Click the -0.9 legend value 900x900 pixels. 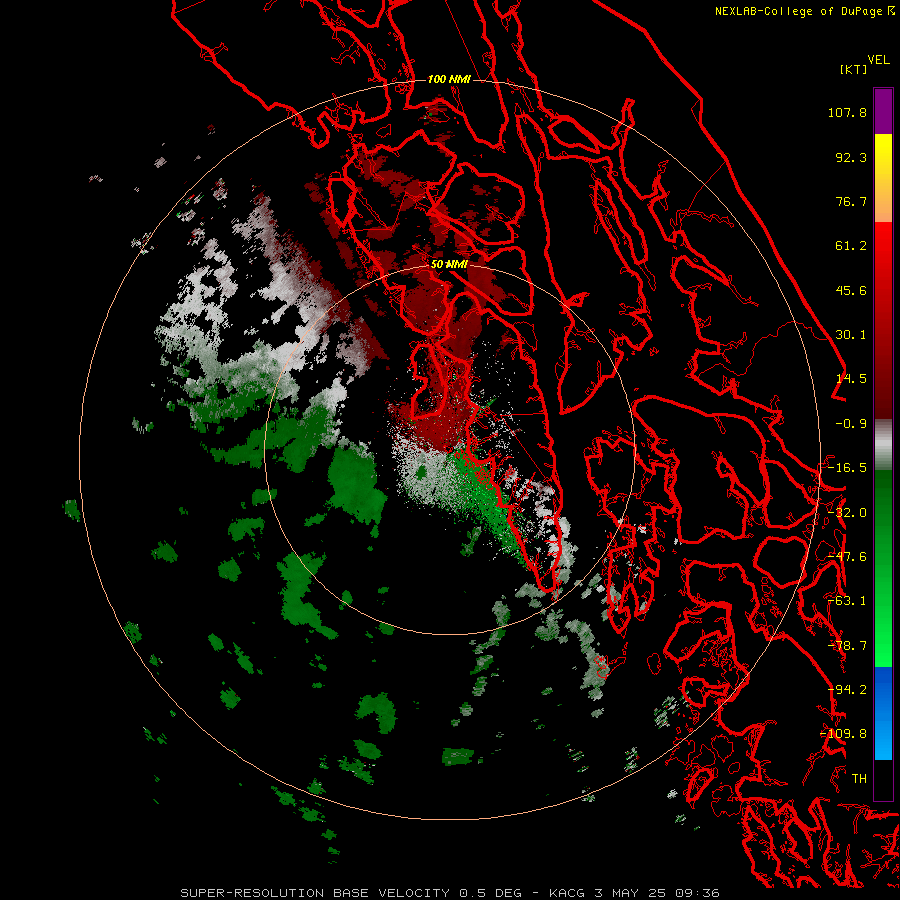[851, 424]
